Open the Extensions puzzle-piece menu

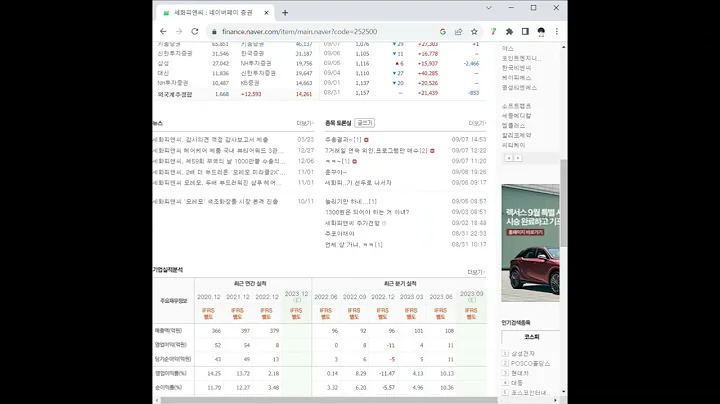tap(509, 32)
